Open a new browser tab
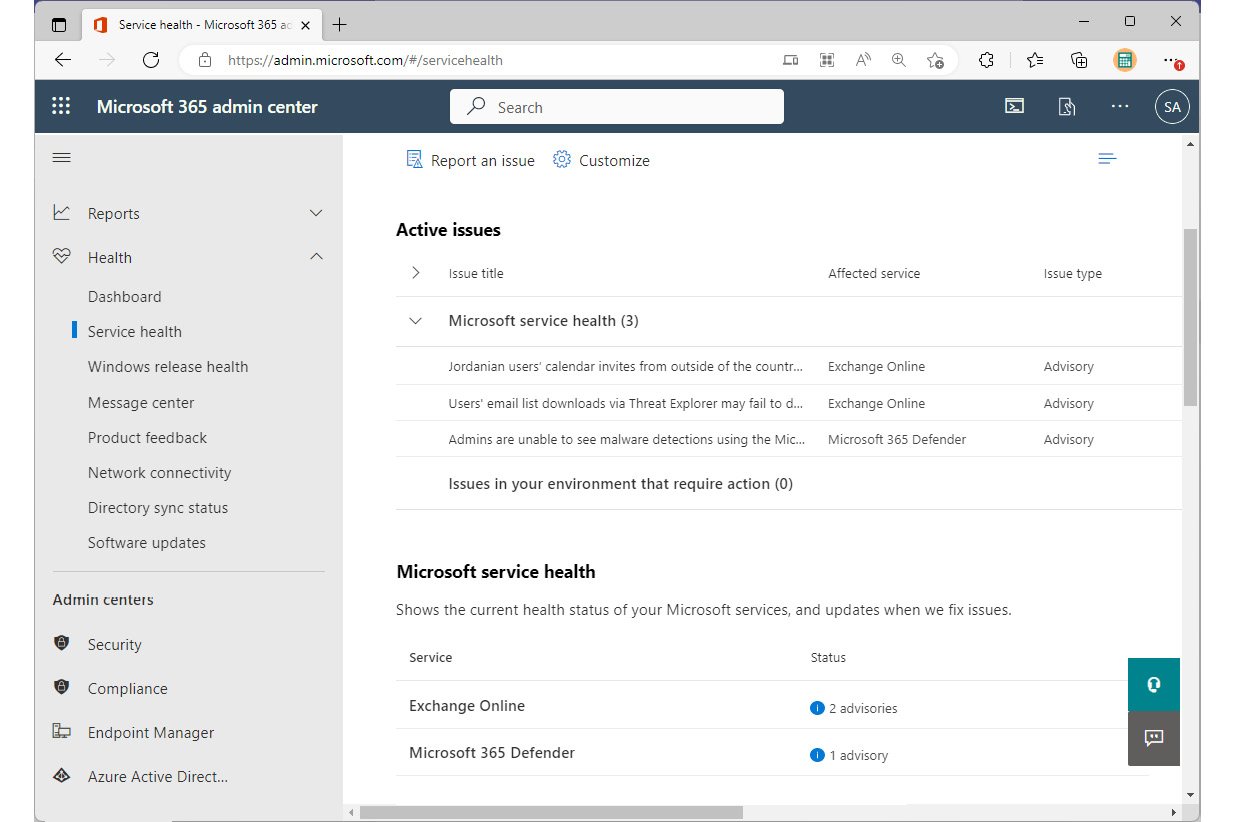The height and width of the screenshot is (822, 1238). click(340, 24)
